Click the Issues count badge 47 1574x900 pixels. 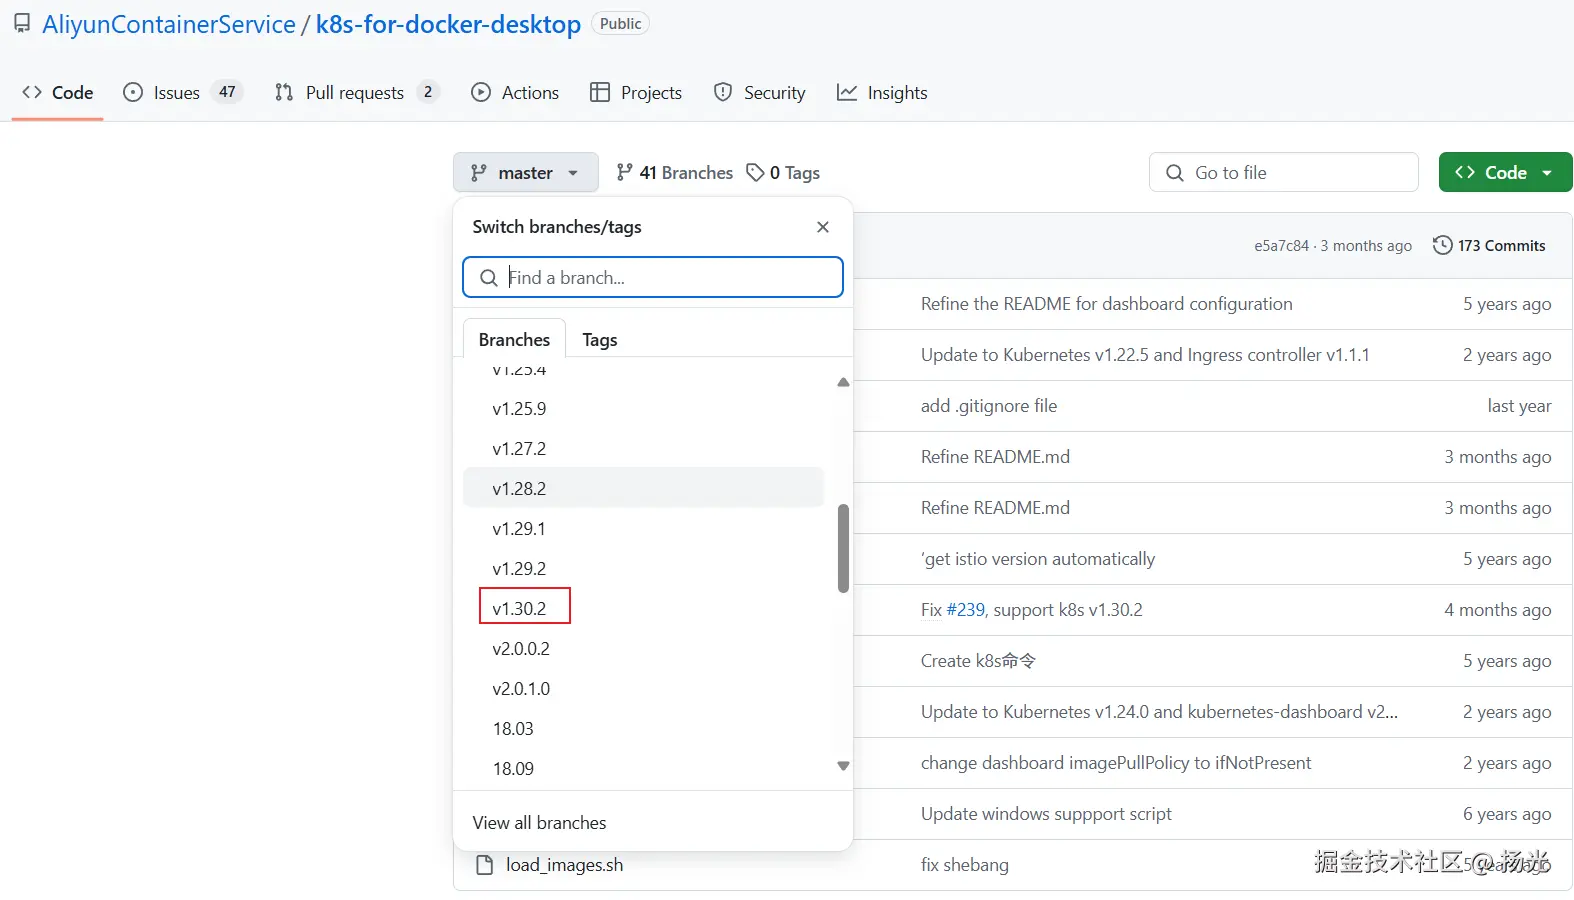coord(228,92)
